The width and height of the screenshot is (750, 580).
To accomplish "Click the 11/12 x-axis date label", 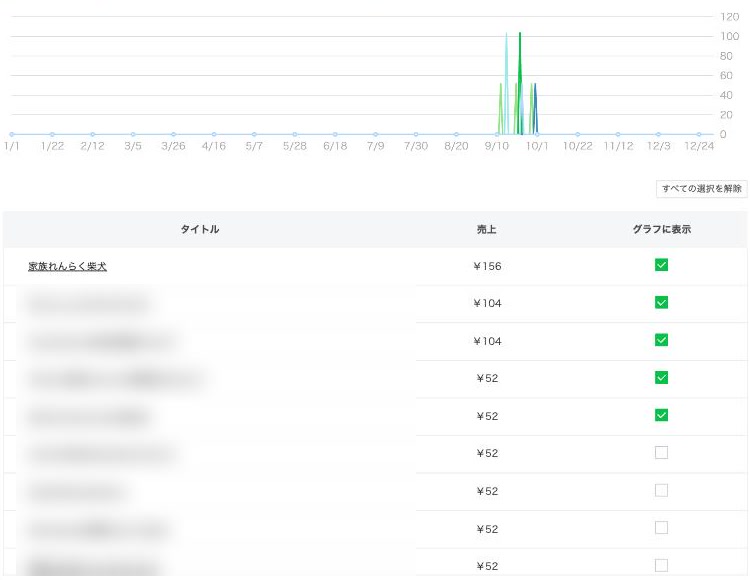I will coord(618,146).
